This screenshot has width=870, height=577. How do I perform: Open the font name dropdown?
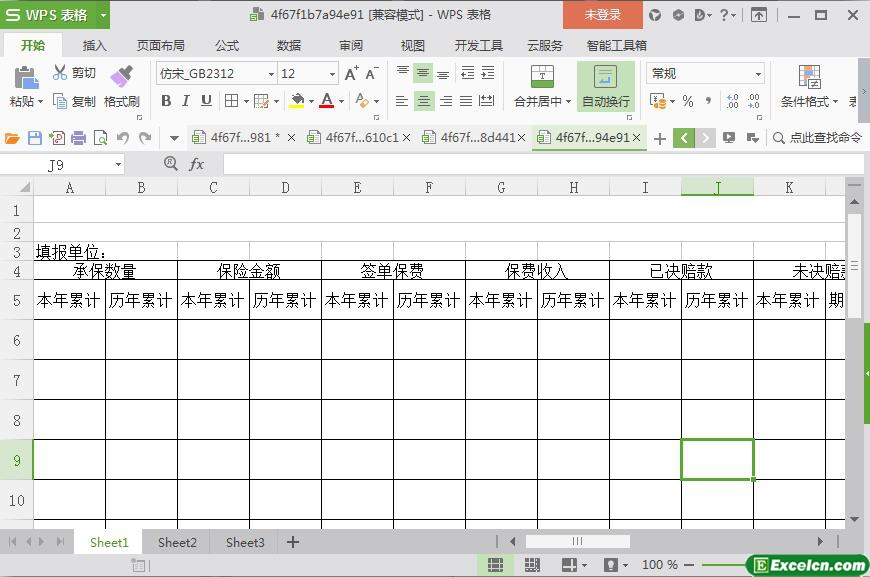coord(271,74)
